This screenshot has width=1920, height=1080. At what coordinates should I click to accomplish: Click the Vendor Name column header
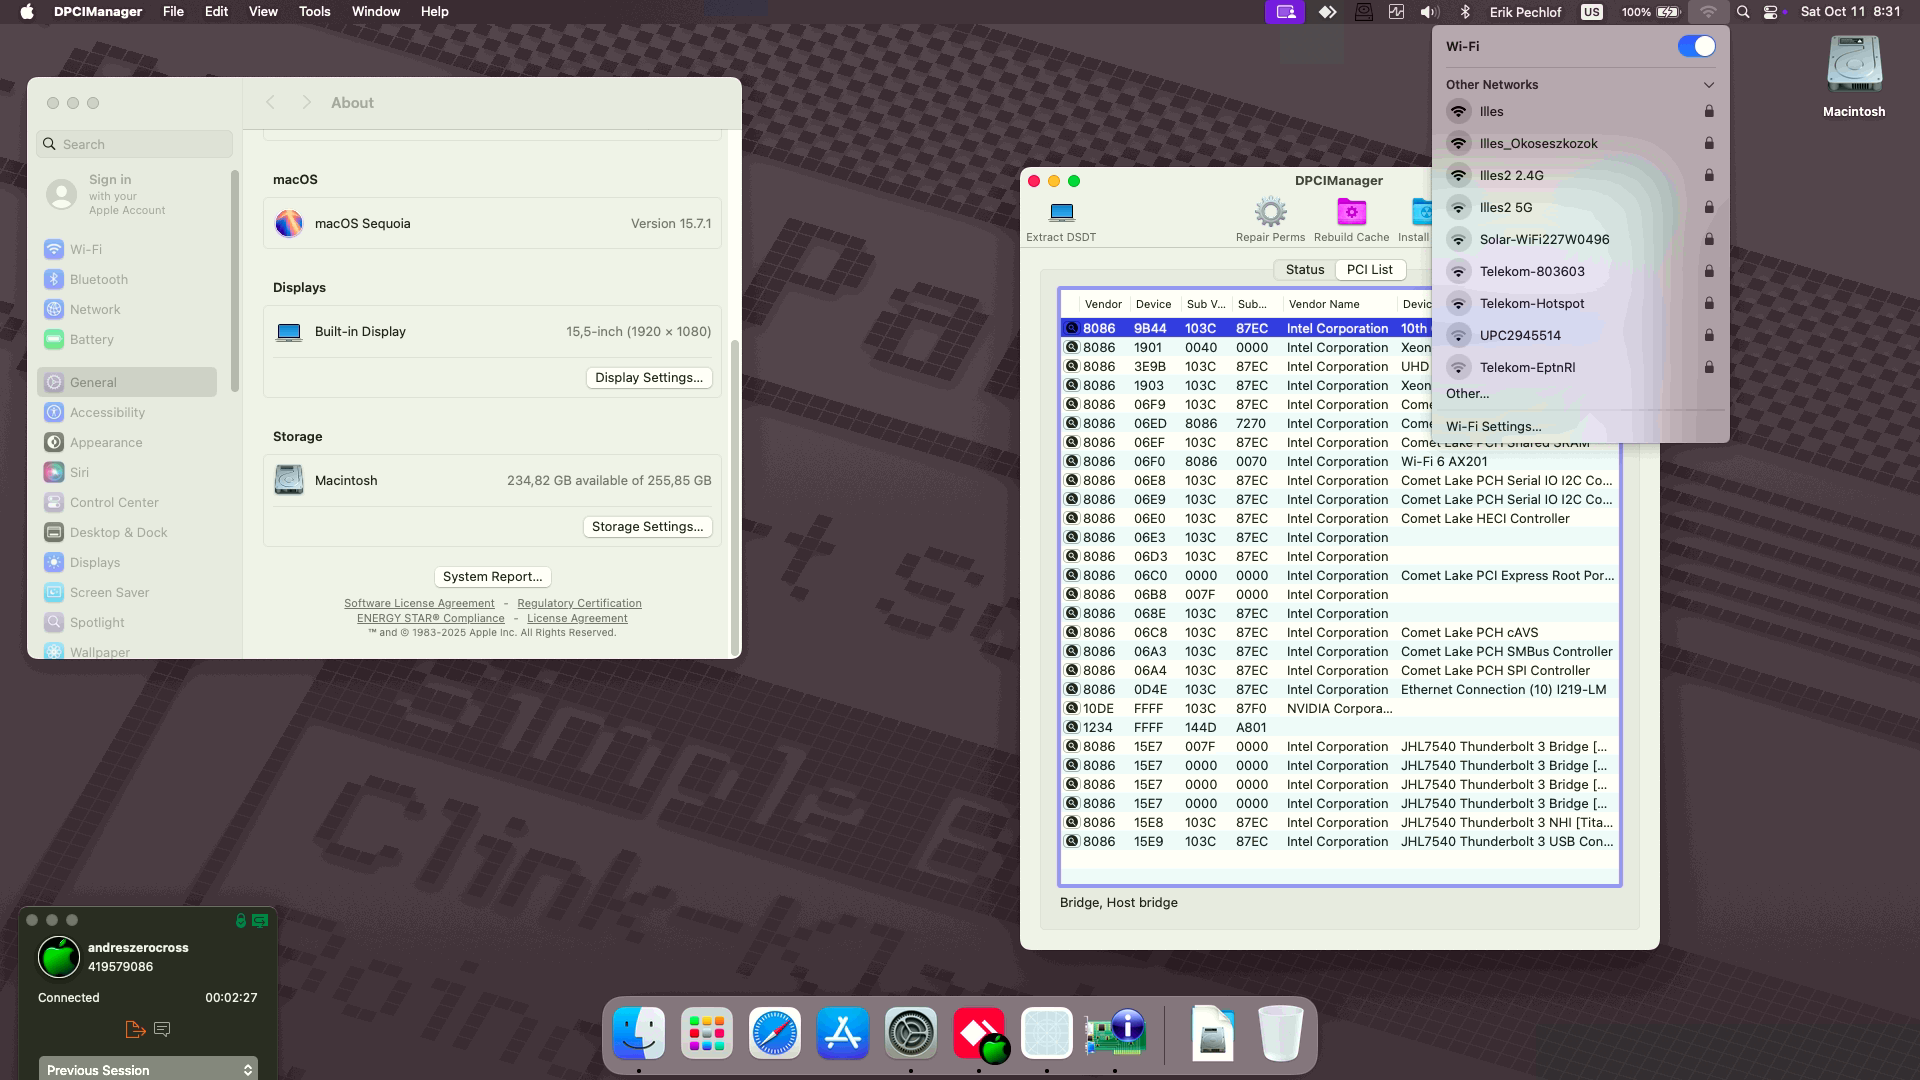(x=1338, y=304)
